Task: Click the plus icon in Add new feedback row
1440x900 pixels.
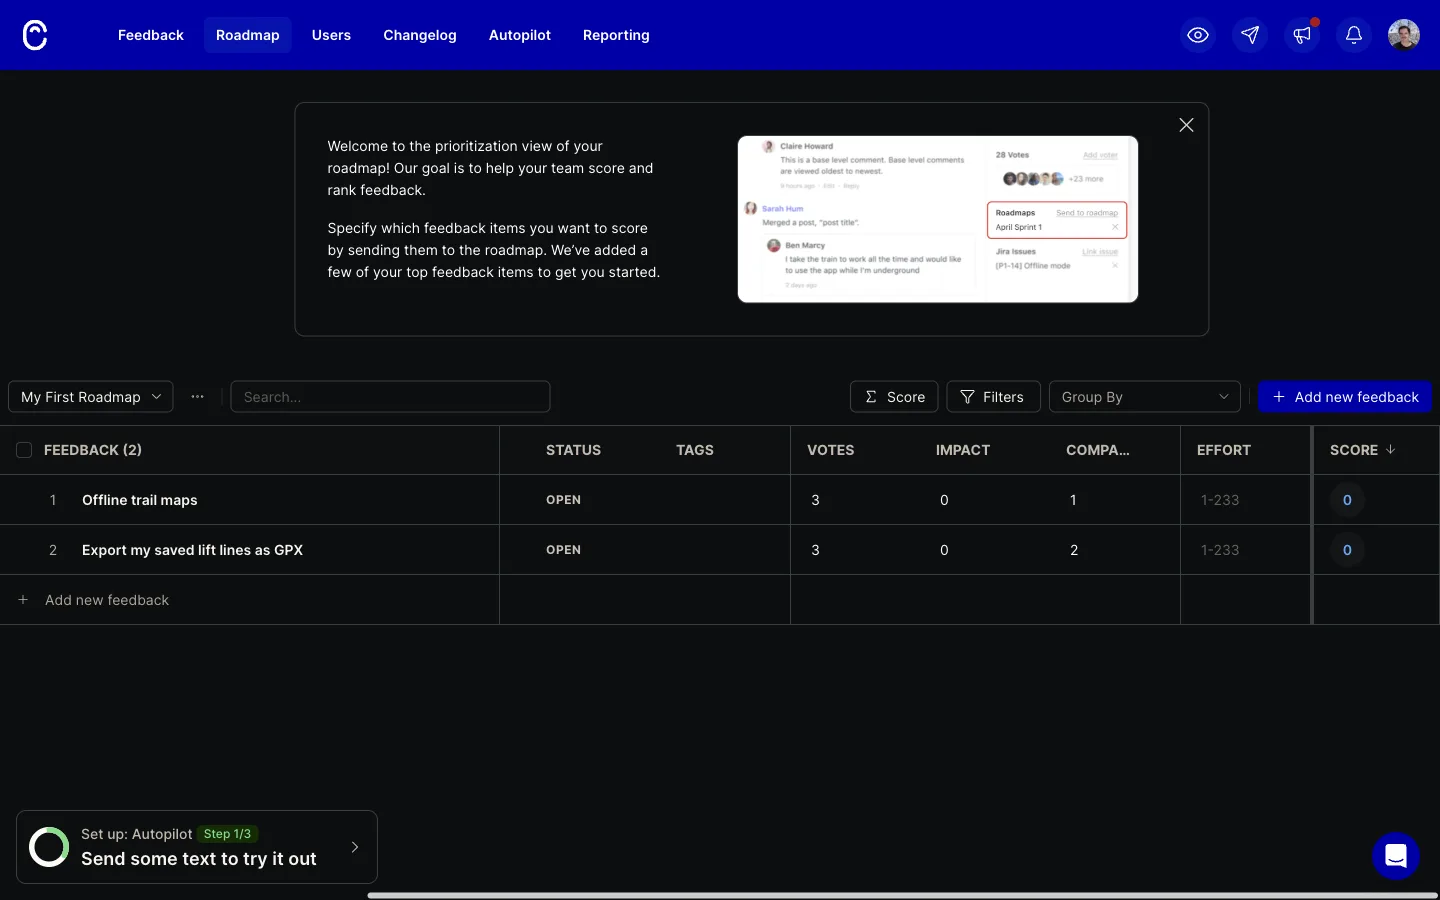Action: (x=23, y=600)
